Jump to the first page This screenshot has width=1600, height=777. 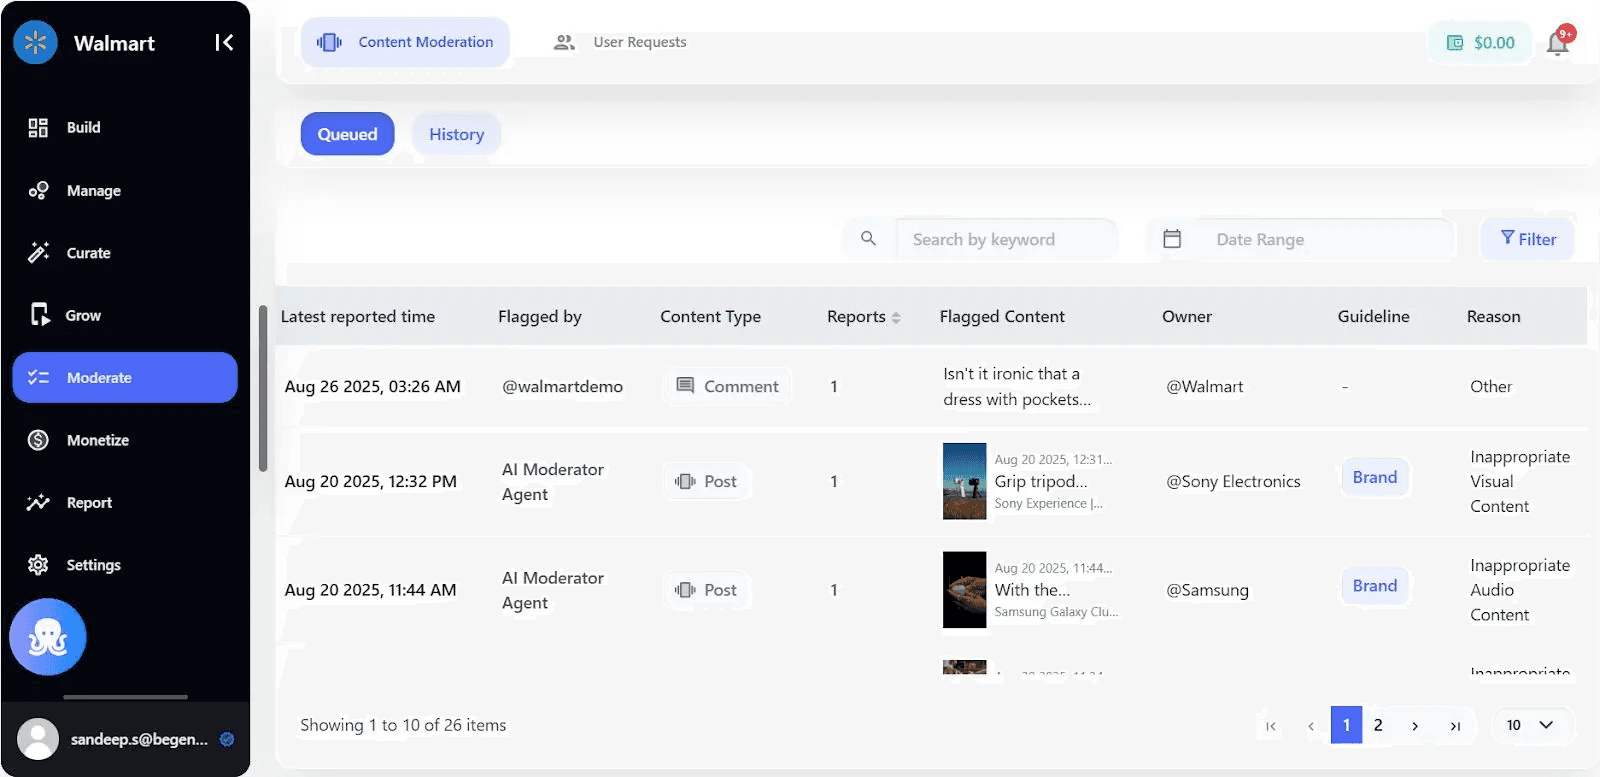pyautogui.click(x=1270, y=726)
